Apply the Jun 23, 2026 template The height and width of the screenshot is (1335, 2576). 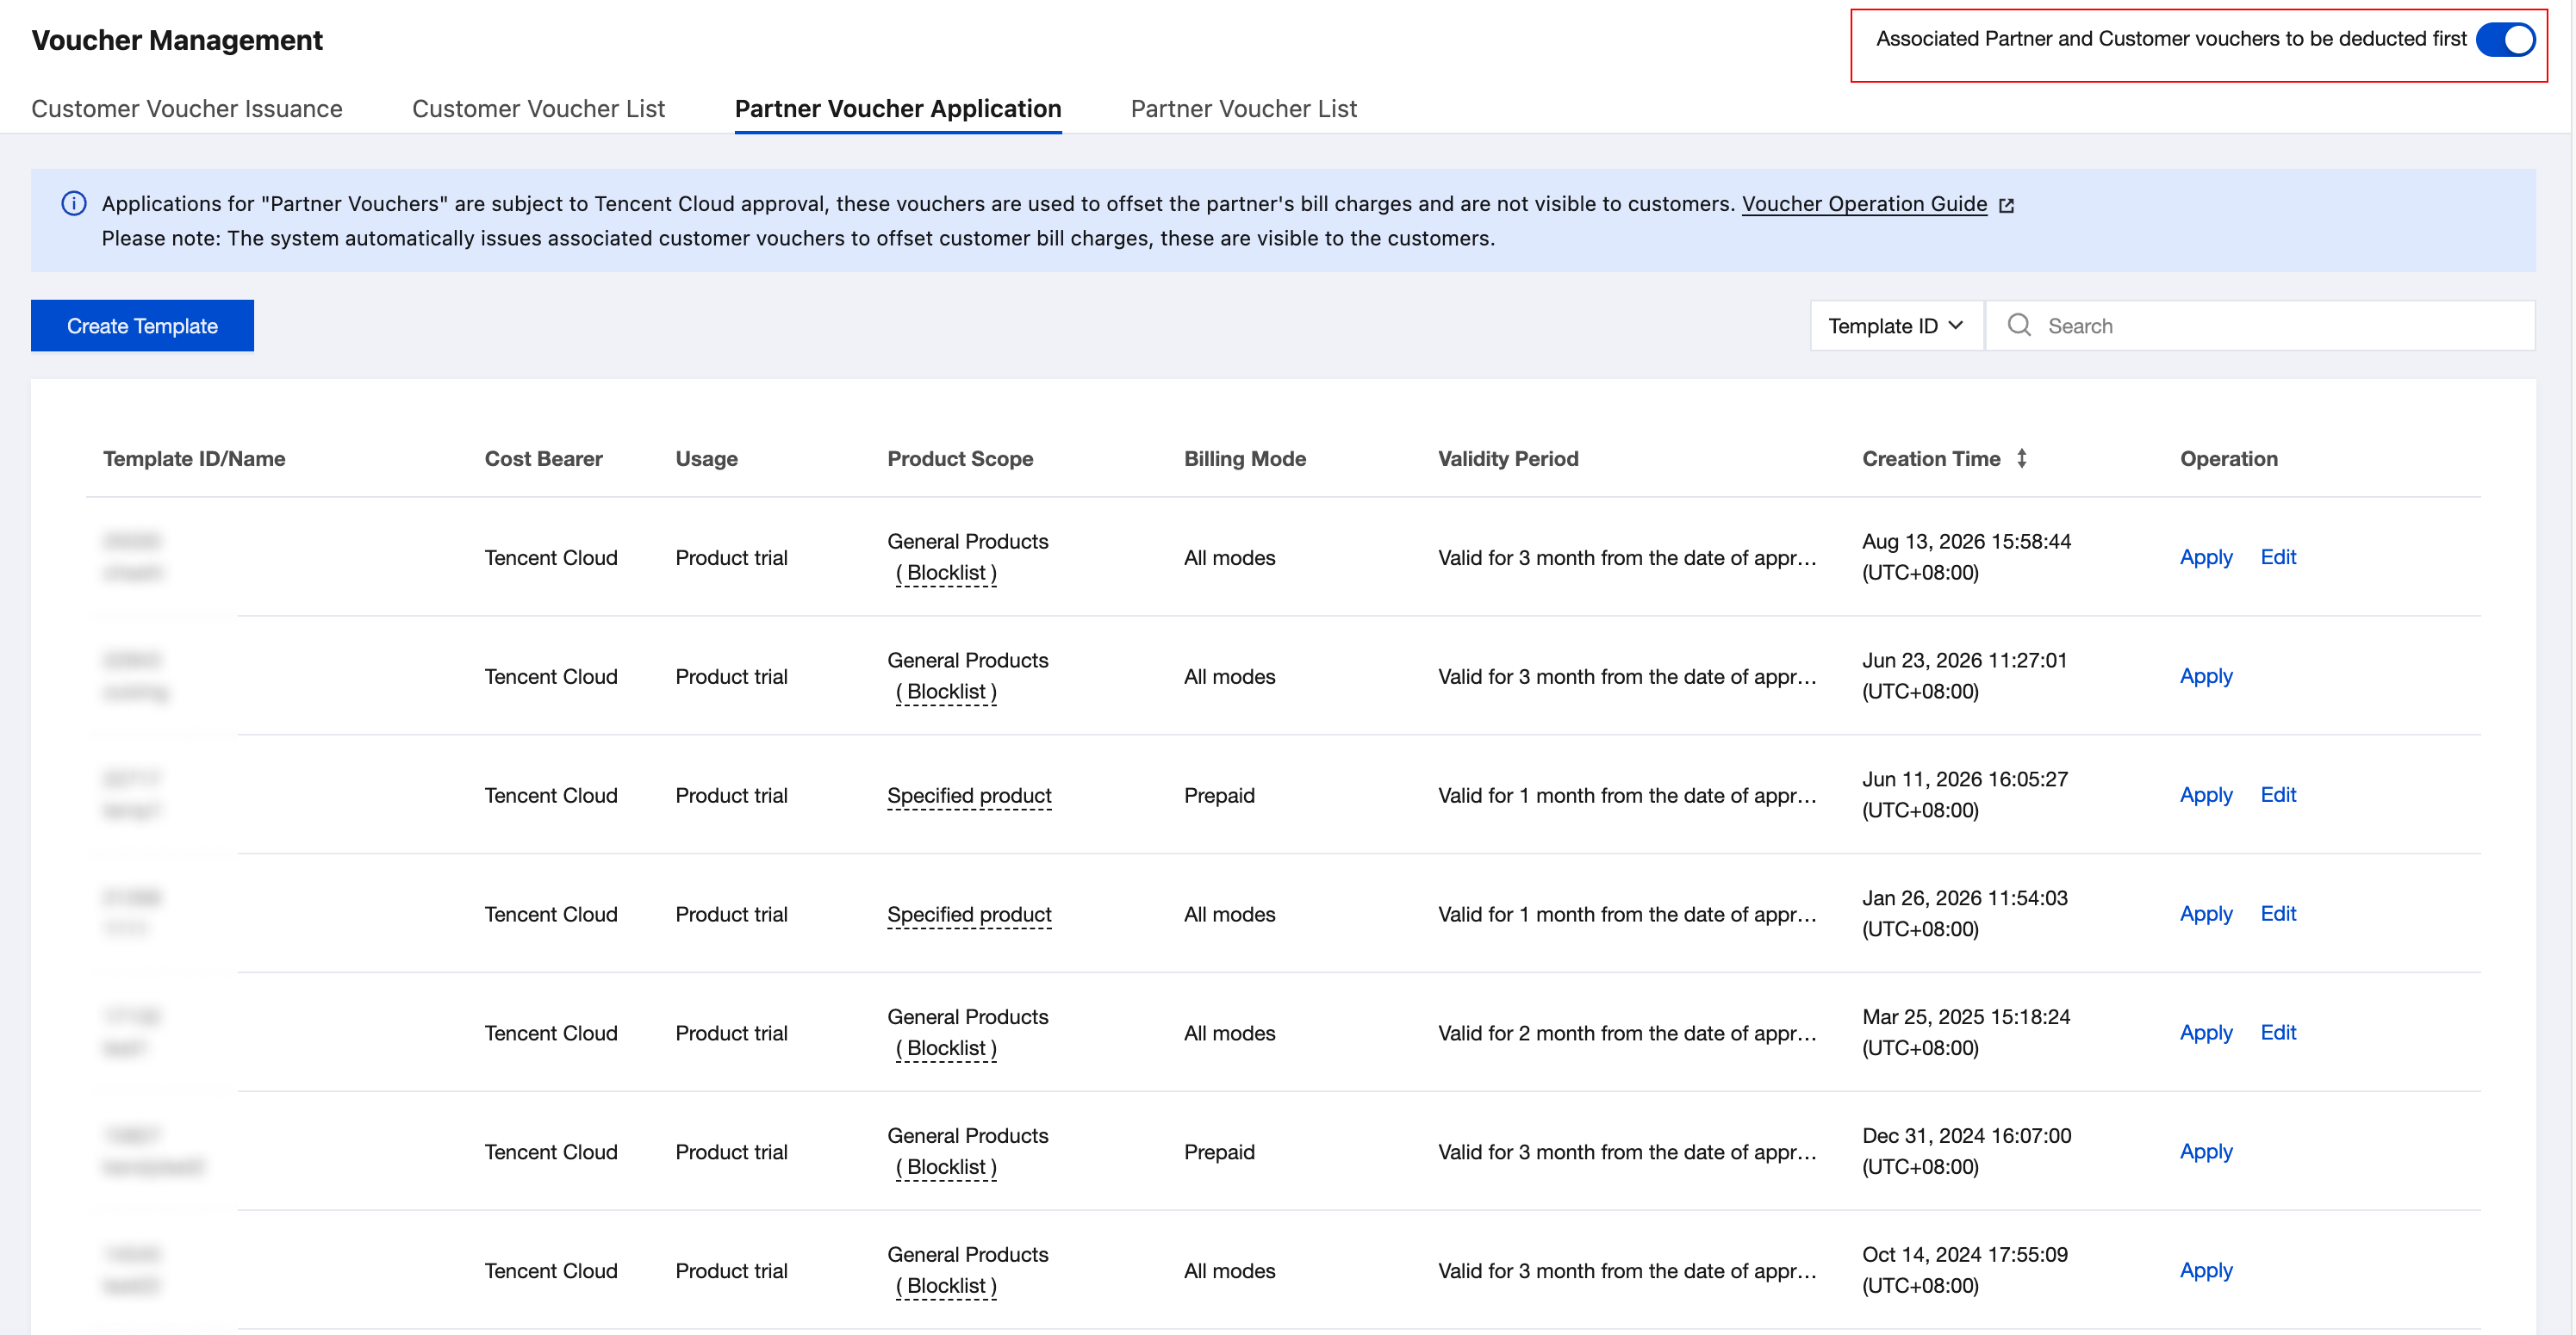coord(2206,676)
